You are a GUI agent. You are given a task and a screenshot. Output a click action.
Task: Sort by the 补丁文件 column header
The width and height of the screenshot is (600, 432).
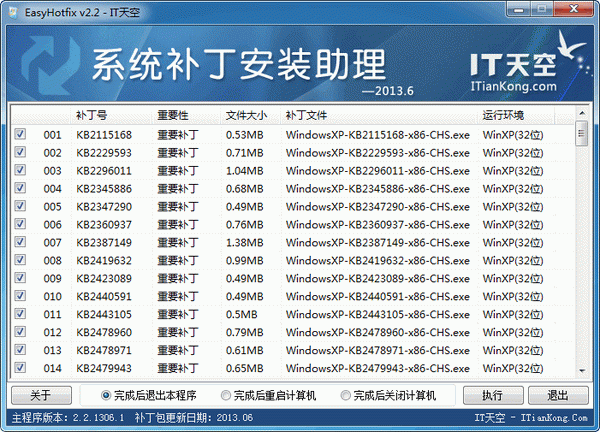(379, 115)
